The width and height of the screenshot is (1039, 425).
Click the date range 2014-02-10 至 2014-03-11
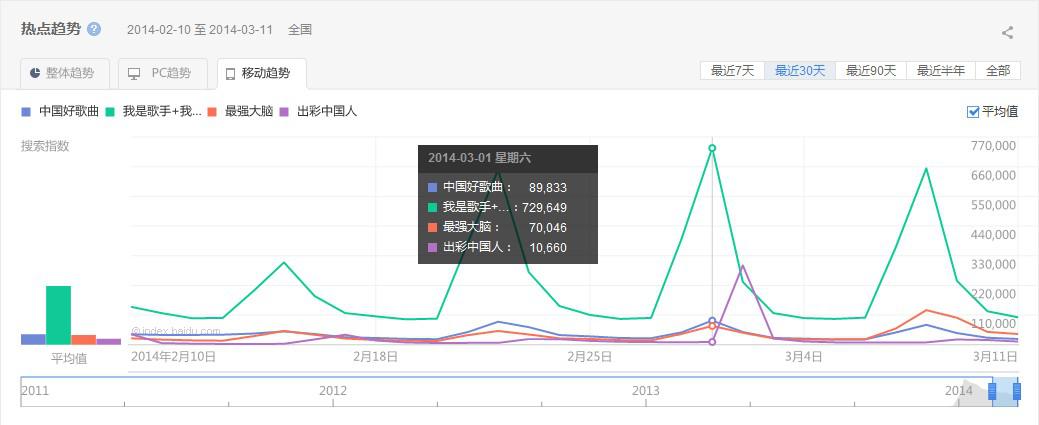point(199,30)
